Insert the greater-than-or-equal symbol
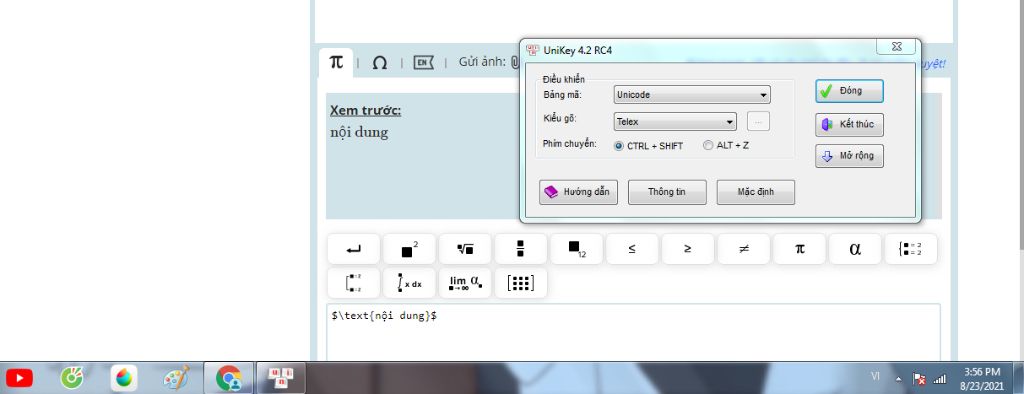1024x394 pixels. 688,249
